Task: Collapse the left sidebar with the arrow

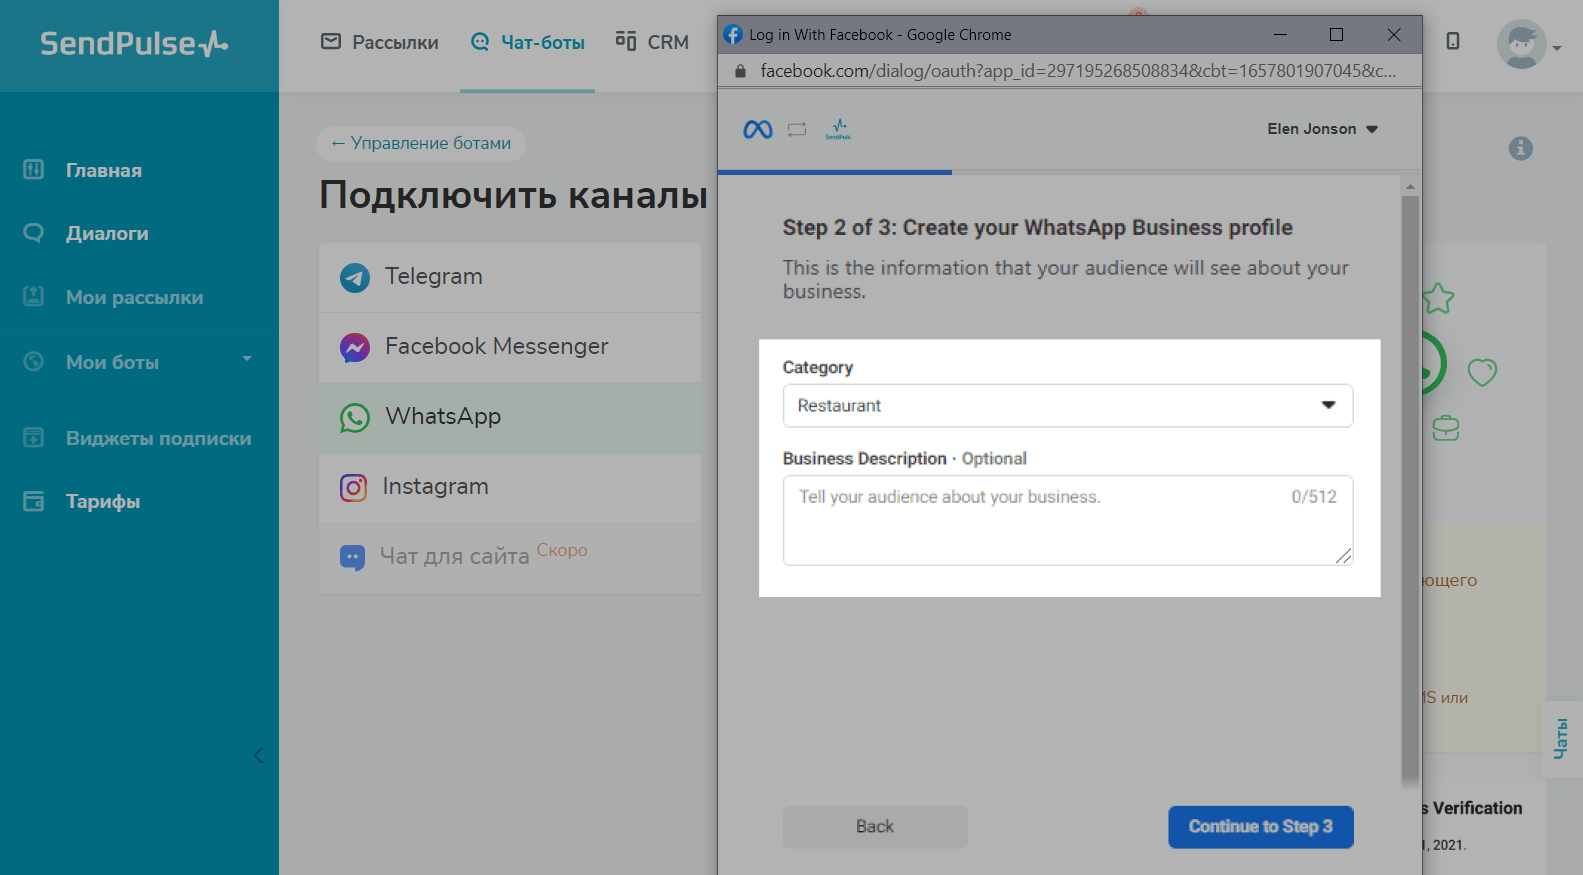Action: tap(258, 755)
